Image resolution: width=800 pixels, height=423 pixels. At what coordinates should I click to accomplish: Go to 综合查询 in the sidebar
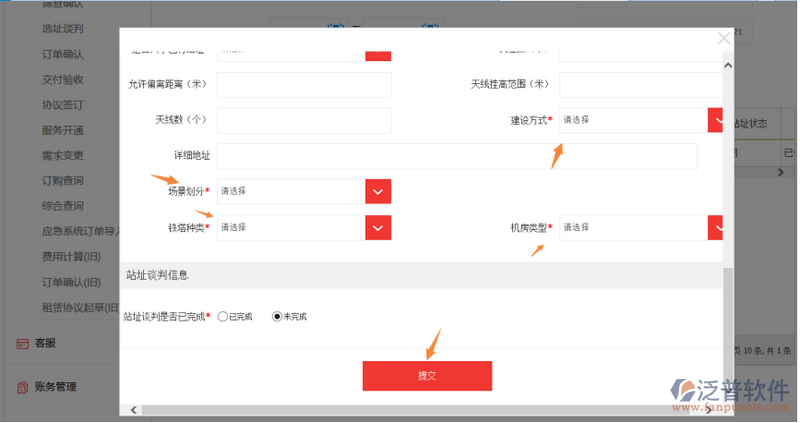(62, 206)
